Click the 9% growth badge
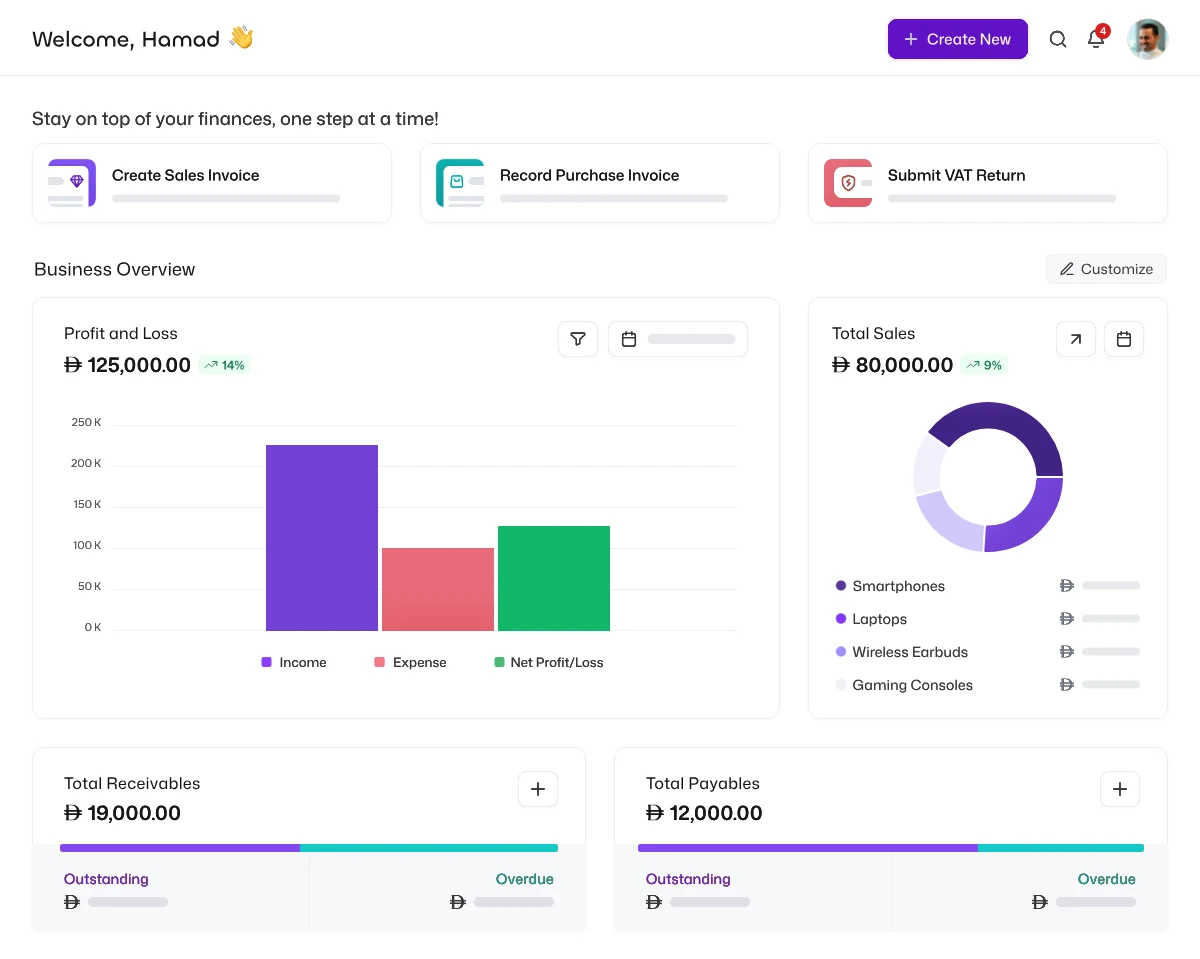Screen dimensions: 1200x959 coord(984,365)
